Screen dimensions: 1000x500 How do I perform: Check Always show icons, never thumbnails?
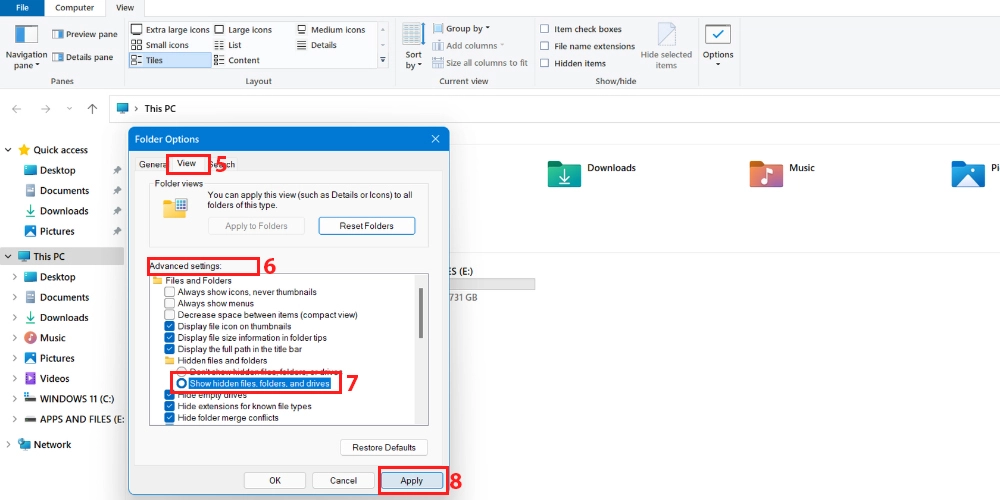170,292
